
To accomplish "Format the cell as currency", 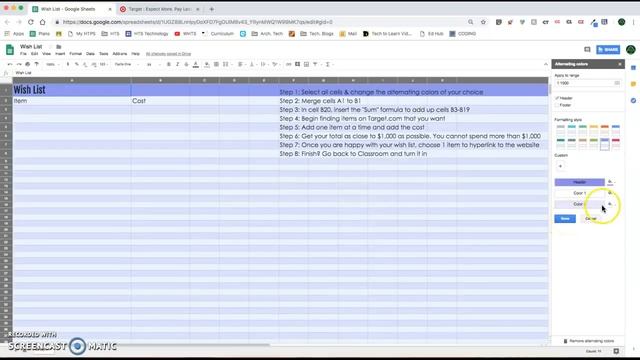I will click(x=68, y=64).
